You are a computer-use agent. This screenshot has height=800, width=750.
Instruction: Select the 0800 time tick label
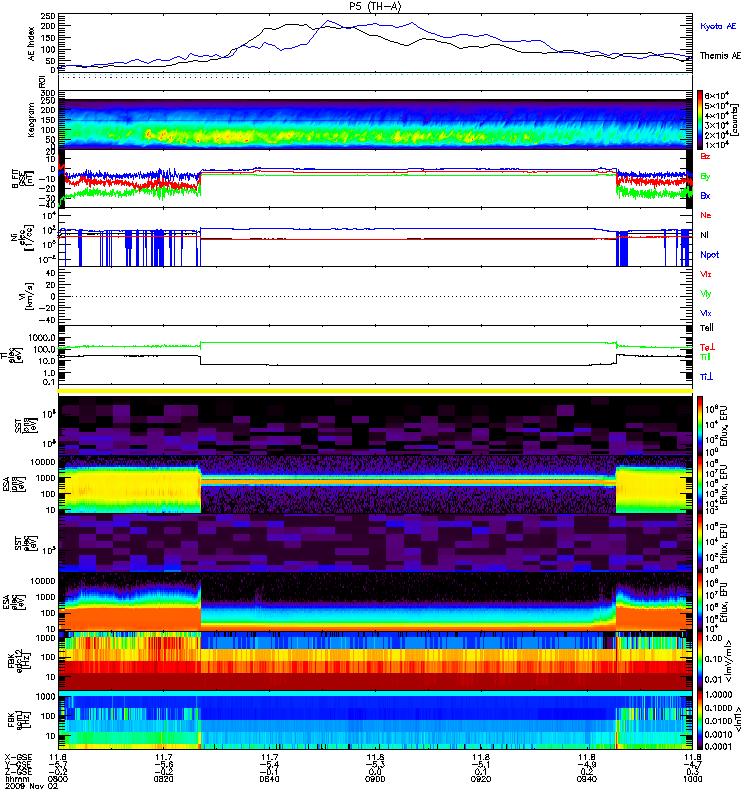click(x=58, y=779)
